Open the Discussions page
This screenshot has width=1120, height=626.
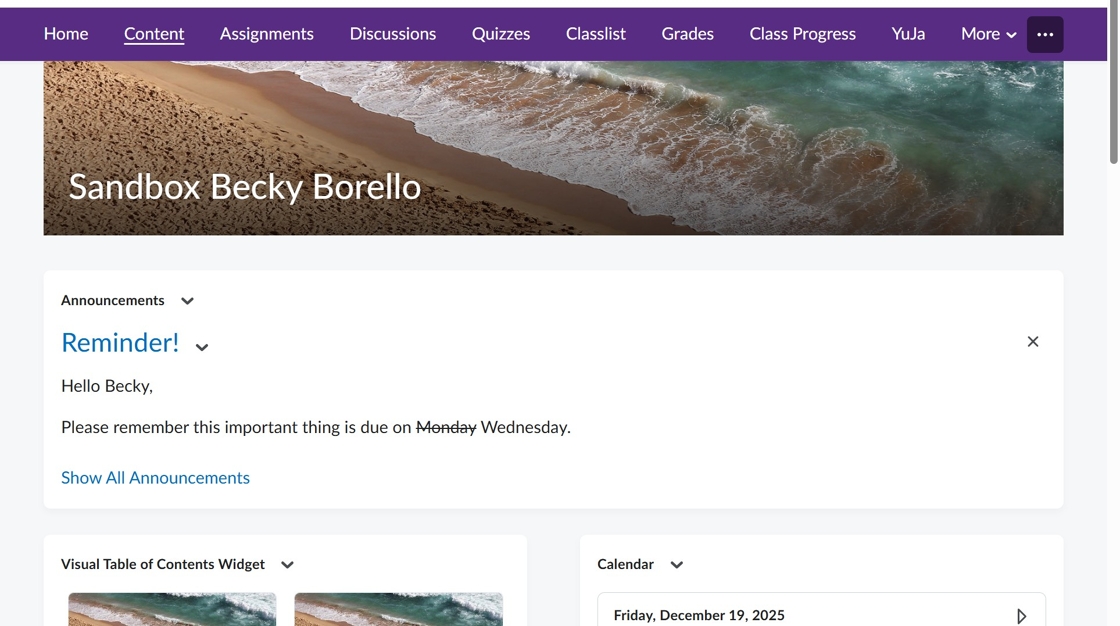coord(393,34)
